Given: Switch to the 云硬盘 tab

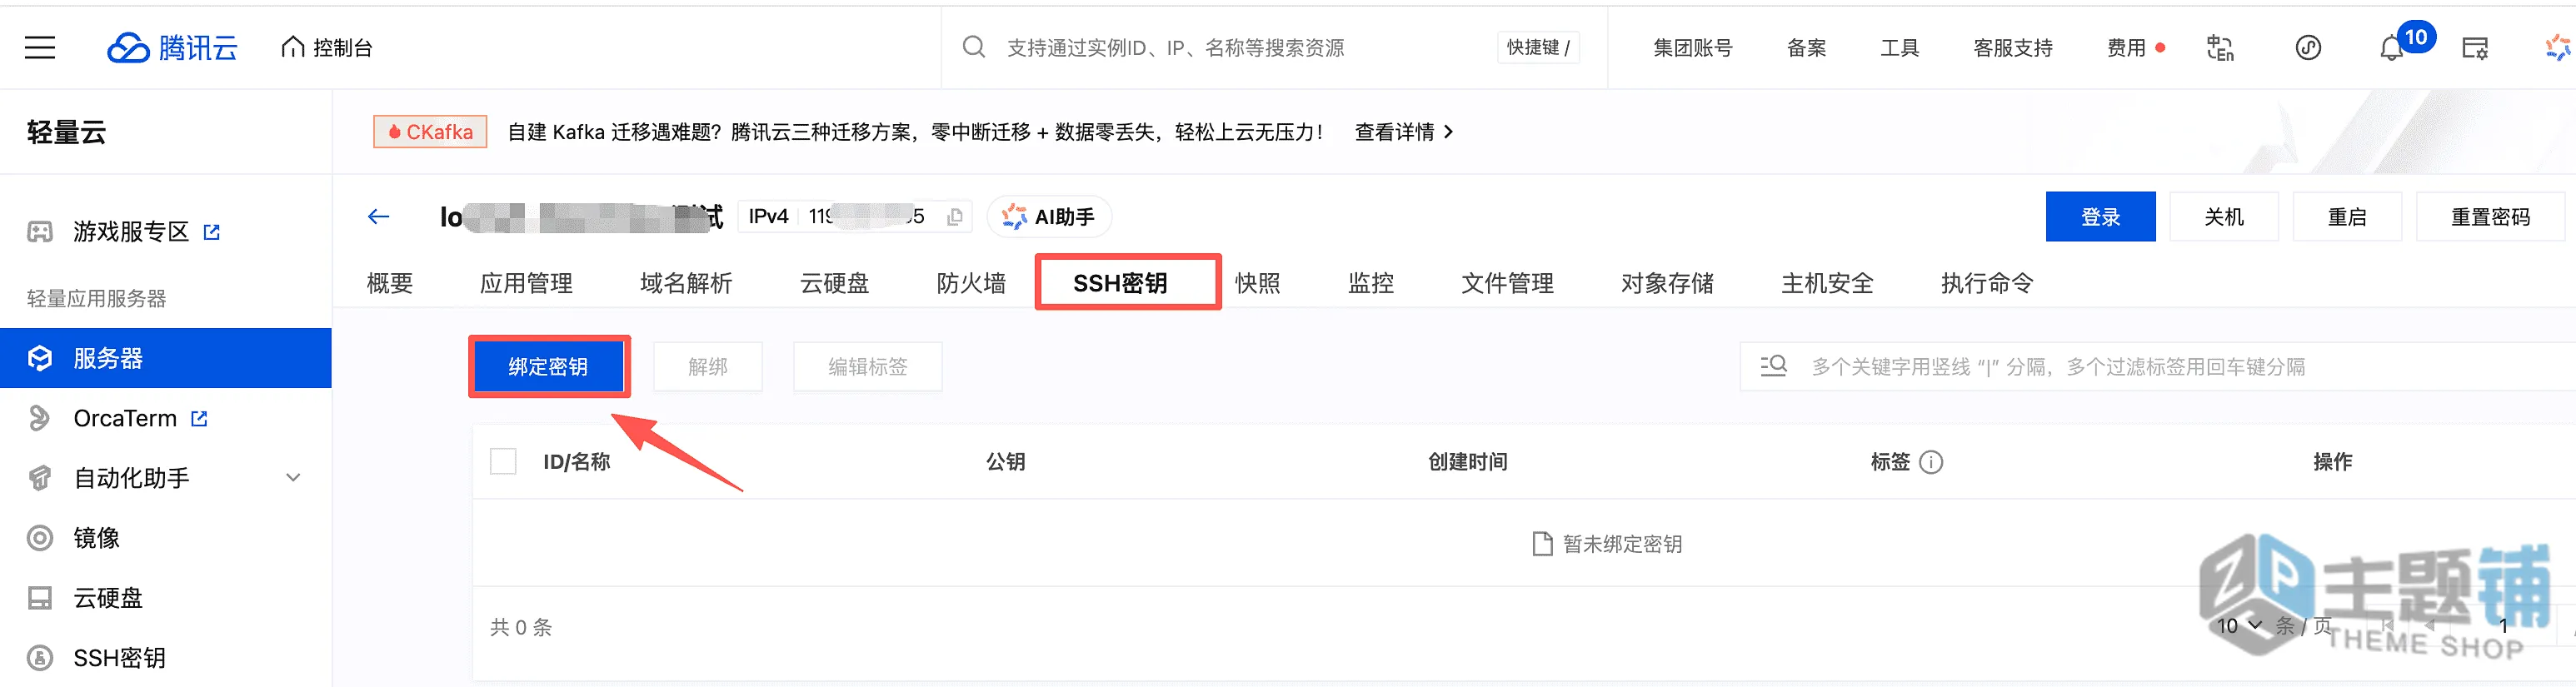Looking at the screenshot, I should click(834, 283).
